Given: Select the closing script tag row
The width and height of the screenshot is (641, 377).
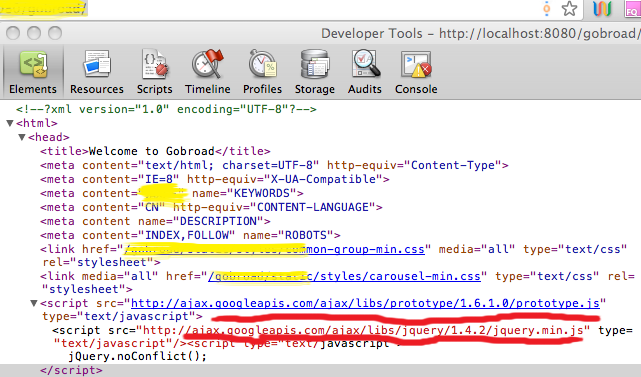Looking at the screenshot, I should coord(320,370).
